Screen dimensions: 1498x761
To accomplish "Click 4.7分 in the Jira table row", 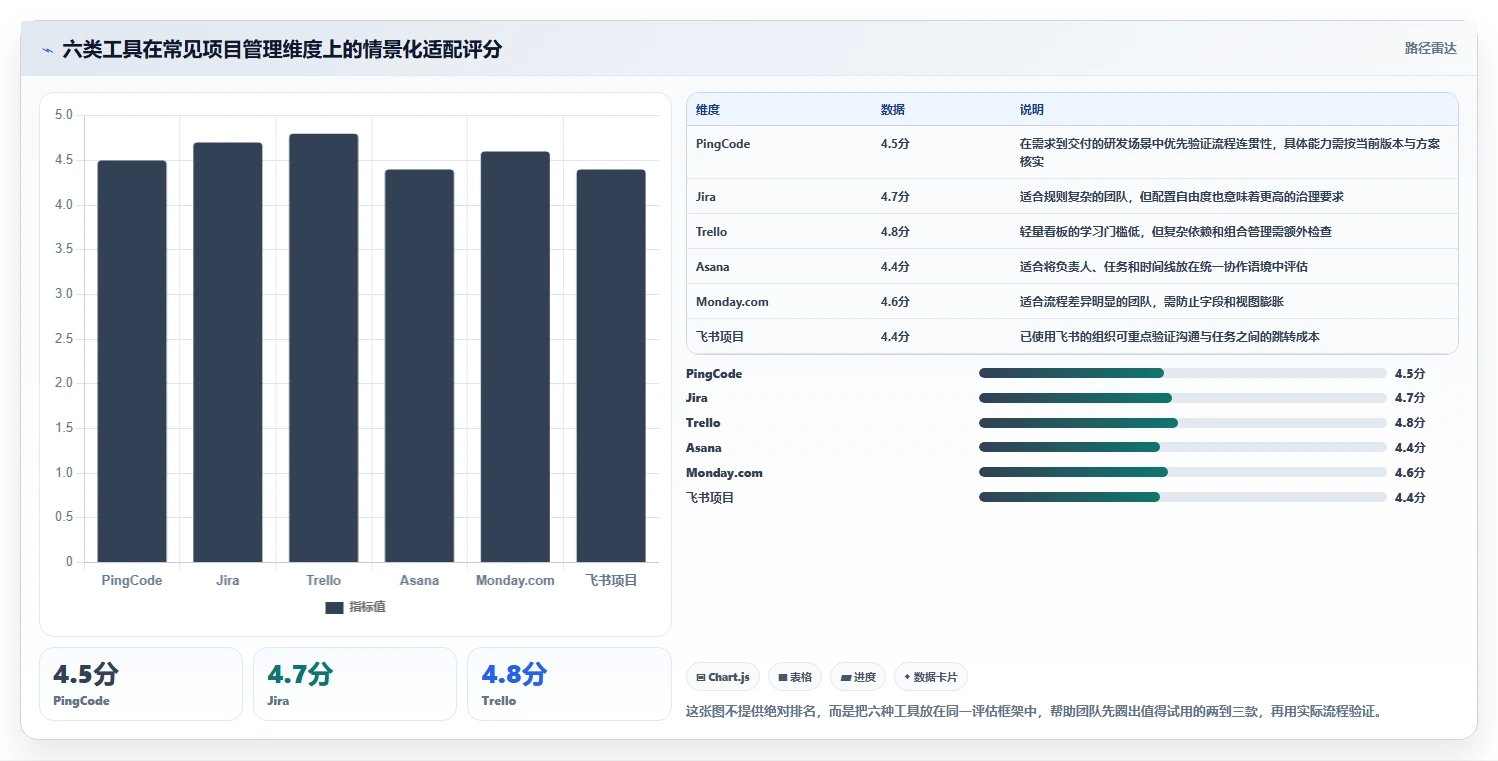I will click(x=895, y=197).
